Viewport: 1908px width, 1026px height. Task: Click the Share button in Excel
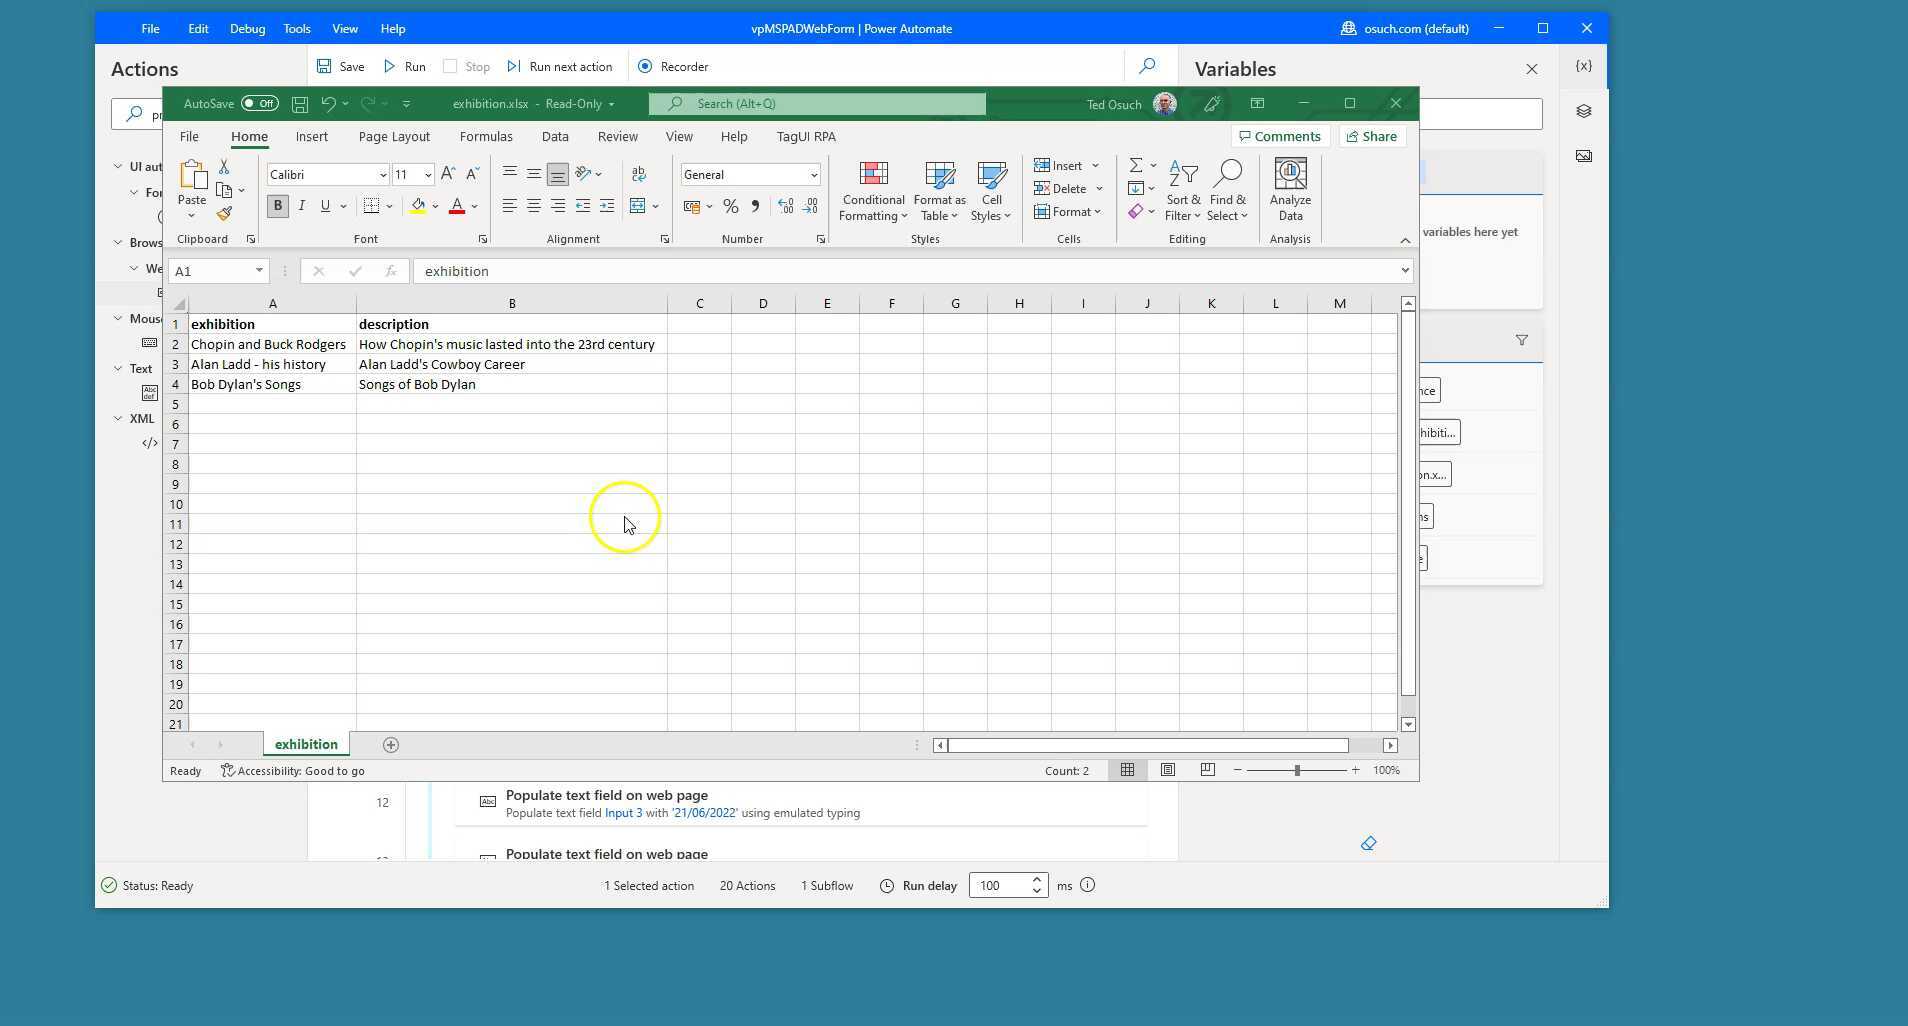[x=1371, y=136]
